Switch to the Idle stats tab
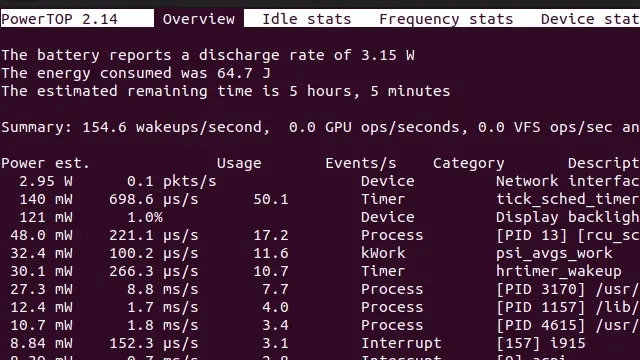 point(307,19)
